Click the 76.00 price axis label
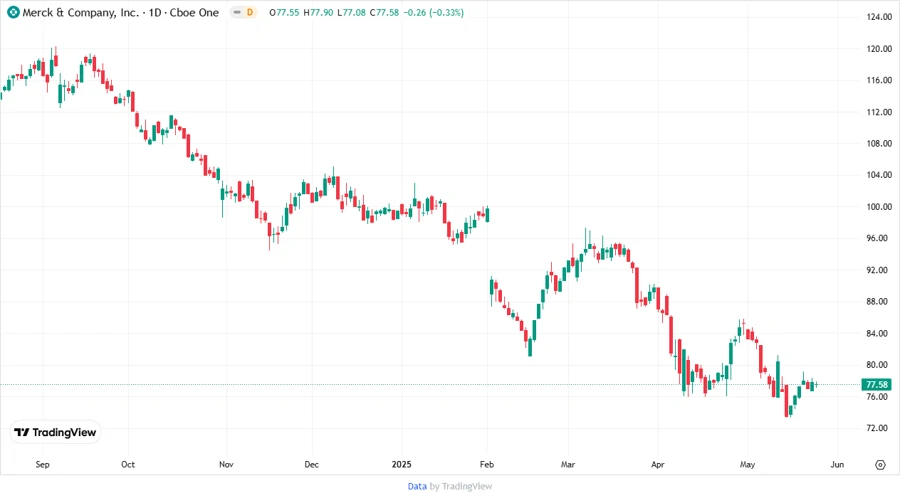900x498 pixels. point(879,396)
